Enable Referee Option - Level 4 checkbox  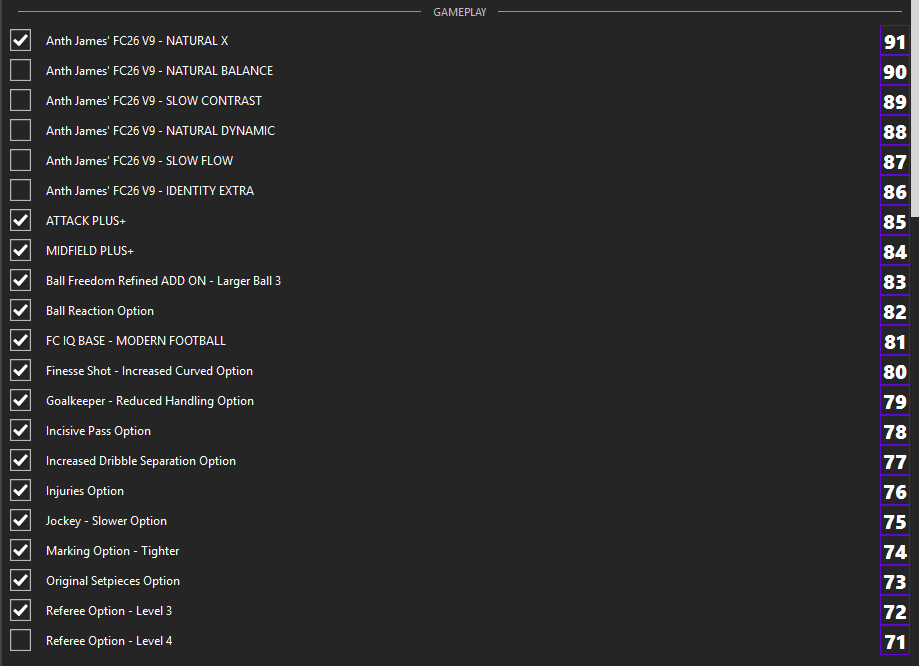(21, 640)
